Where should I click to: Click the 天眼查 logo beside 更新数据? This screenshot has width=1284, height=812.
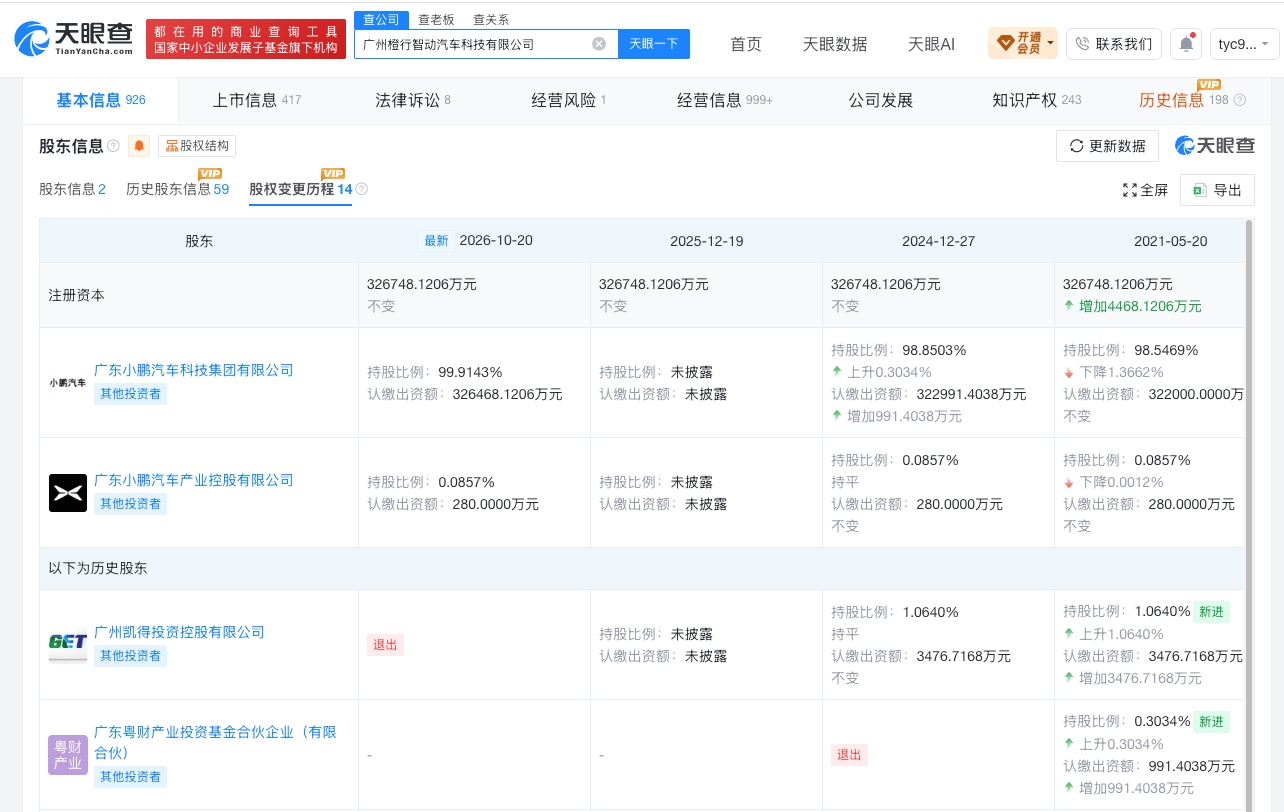[1215, 146]
